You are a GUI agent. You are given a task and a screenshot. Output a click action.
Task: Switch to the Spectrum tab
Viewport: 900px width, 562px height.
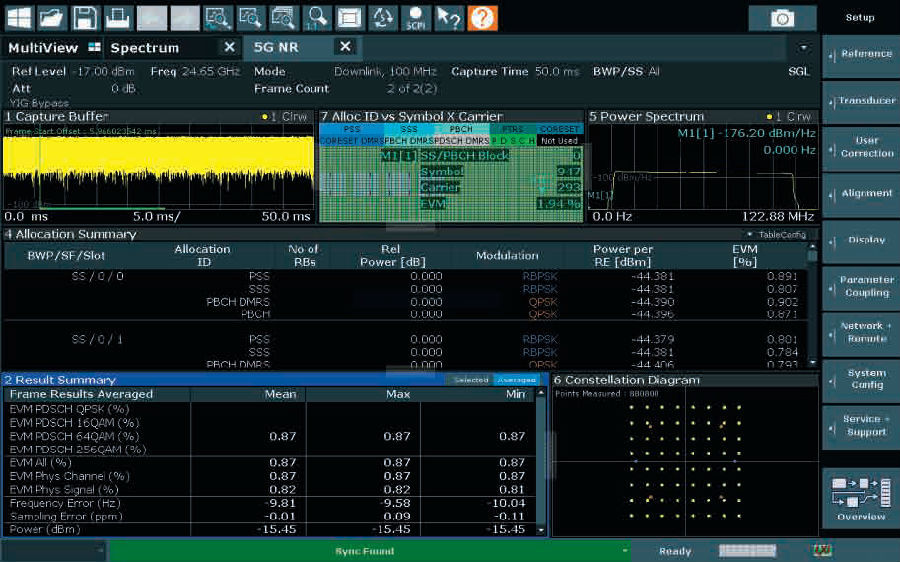click(145, 48)
